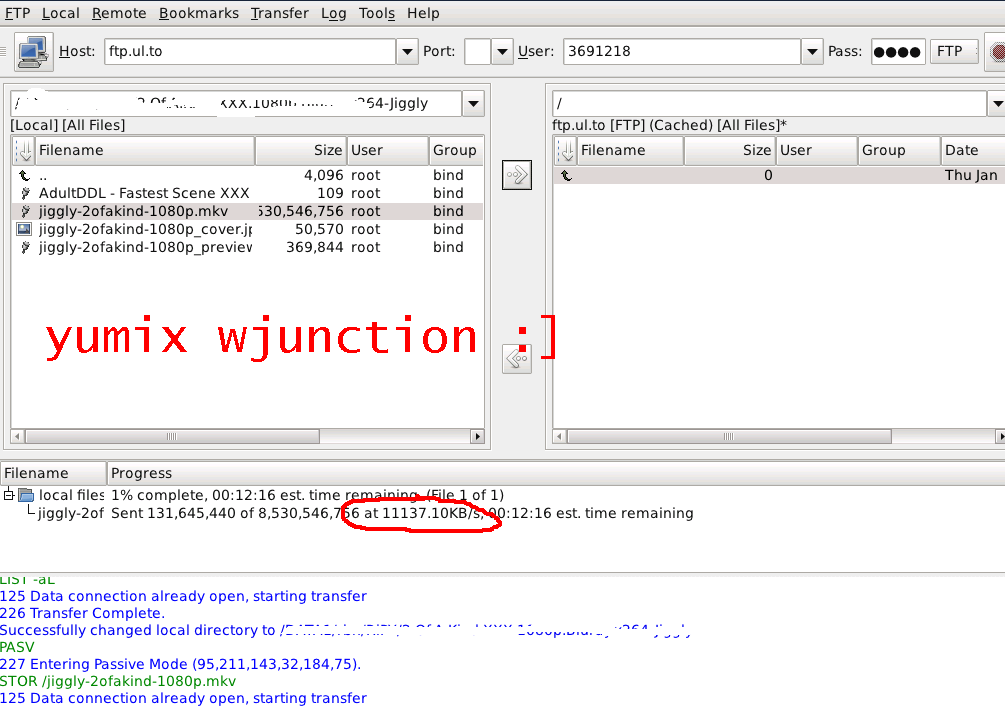Select the jiggly-2ofakind-1080p_cover image file
This screenshot has height=723, width=1005.
tap(145, 229)
